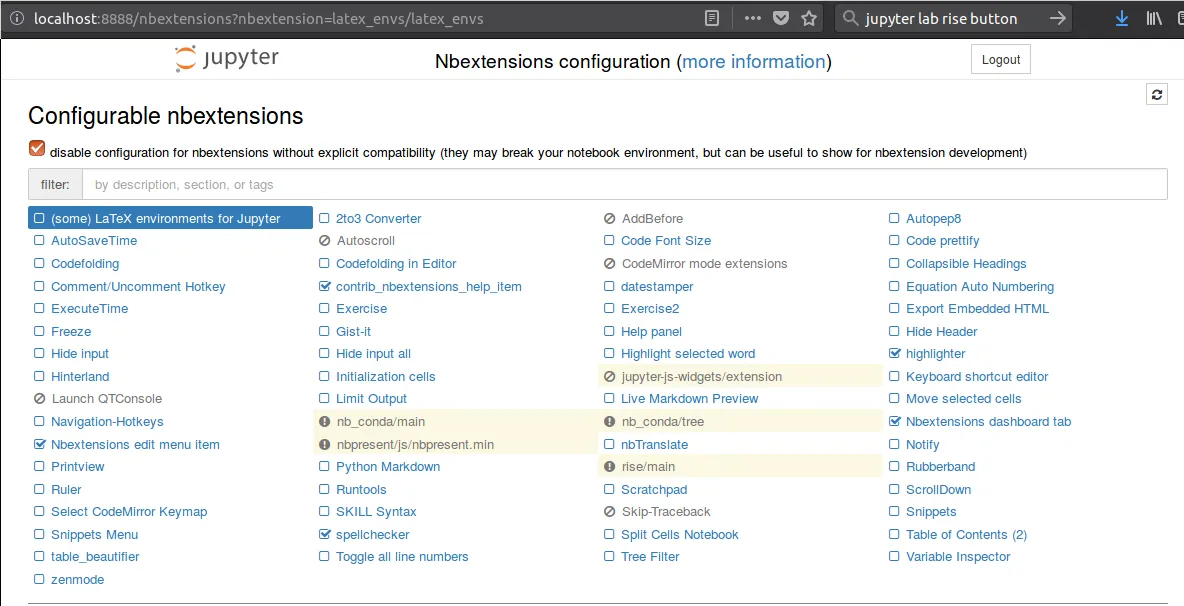Click the refresh nbextensions list icon
Viewport: 1184px width, 606px height.
pos(1157,94)
